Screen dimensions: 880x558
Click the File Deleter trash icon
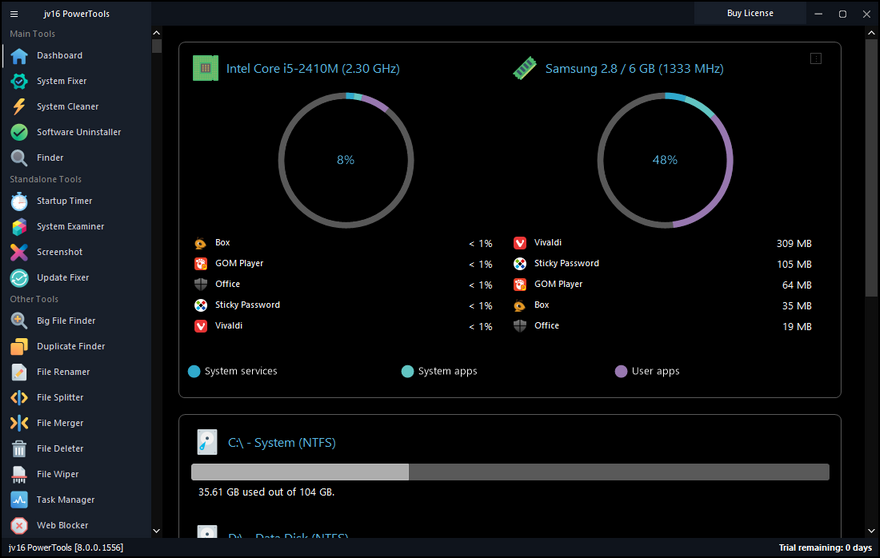(x=19, y=449)
